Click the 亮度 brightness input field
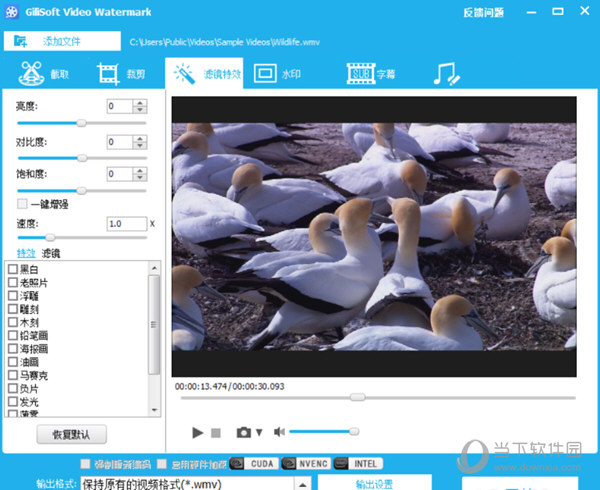The width and height of the screenshot is (600, 490). click(x=120, y=106)
